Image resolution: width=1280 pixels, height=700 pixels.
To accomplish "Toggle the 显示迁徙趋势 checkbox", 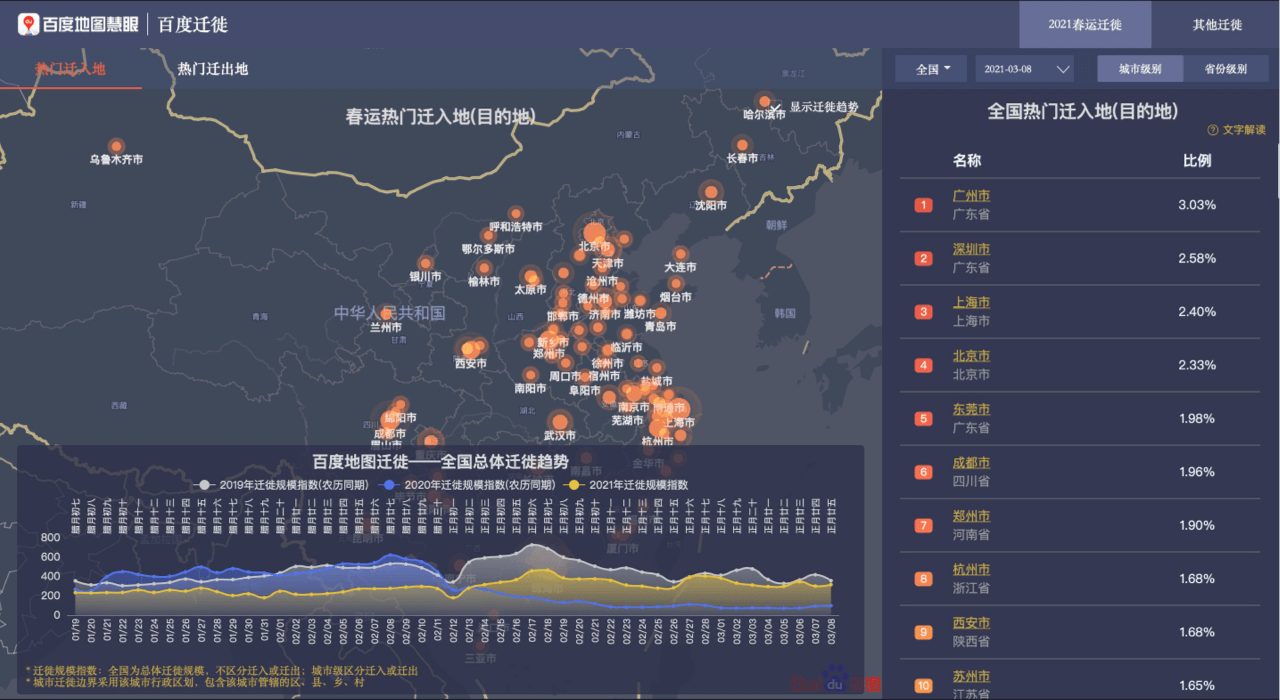I will [x=776, y=106].
